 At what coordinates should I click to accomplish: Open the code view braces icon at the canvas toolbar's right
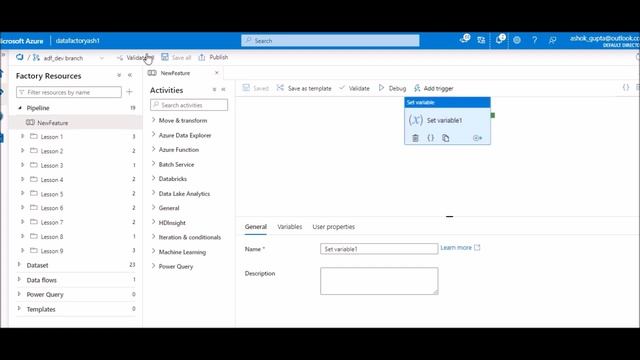625,87
